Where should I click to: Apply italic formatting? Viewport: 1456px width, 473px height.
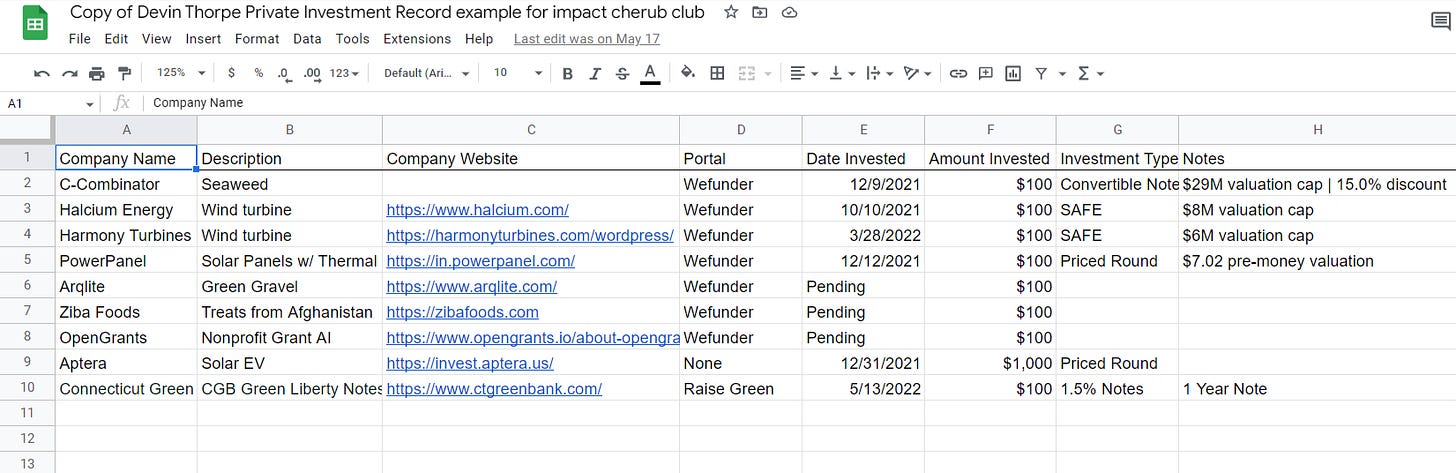[x=595, y=73]
